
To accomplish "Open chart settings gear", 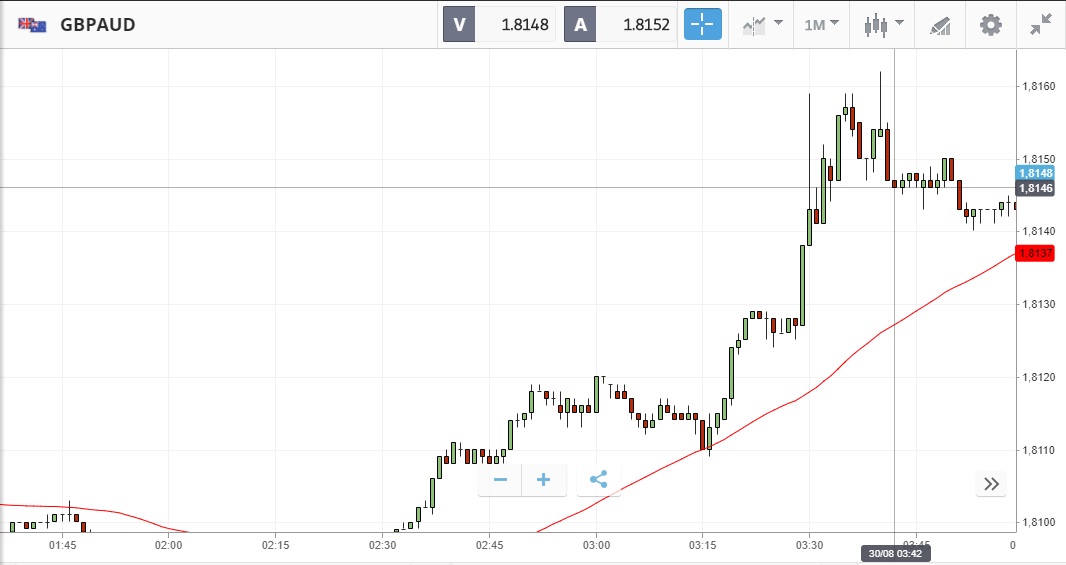I will (990, 25).
